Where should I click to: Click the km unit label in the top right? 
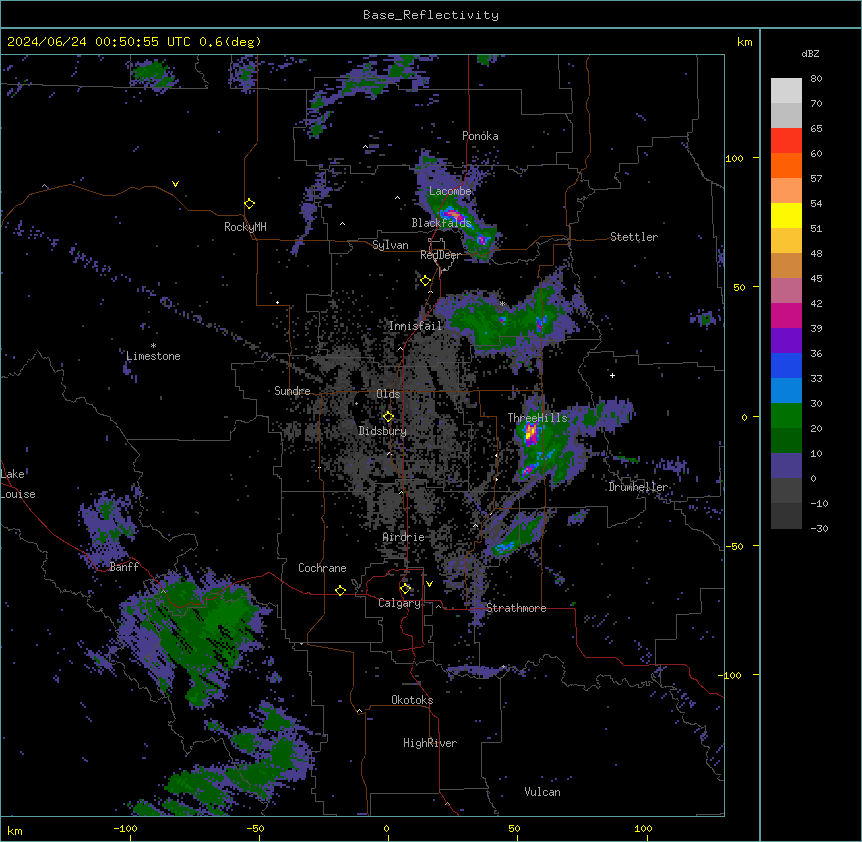coord(745,42)
